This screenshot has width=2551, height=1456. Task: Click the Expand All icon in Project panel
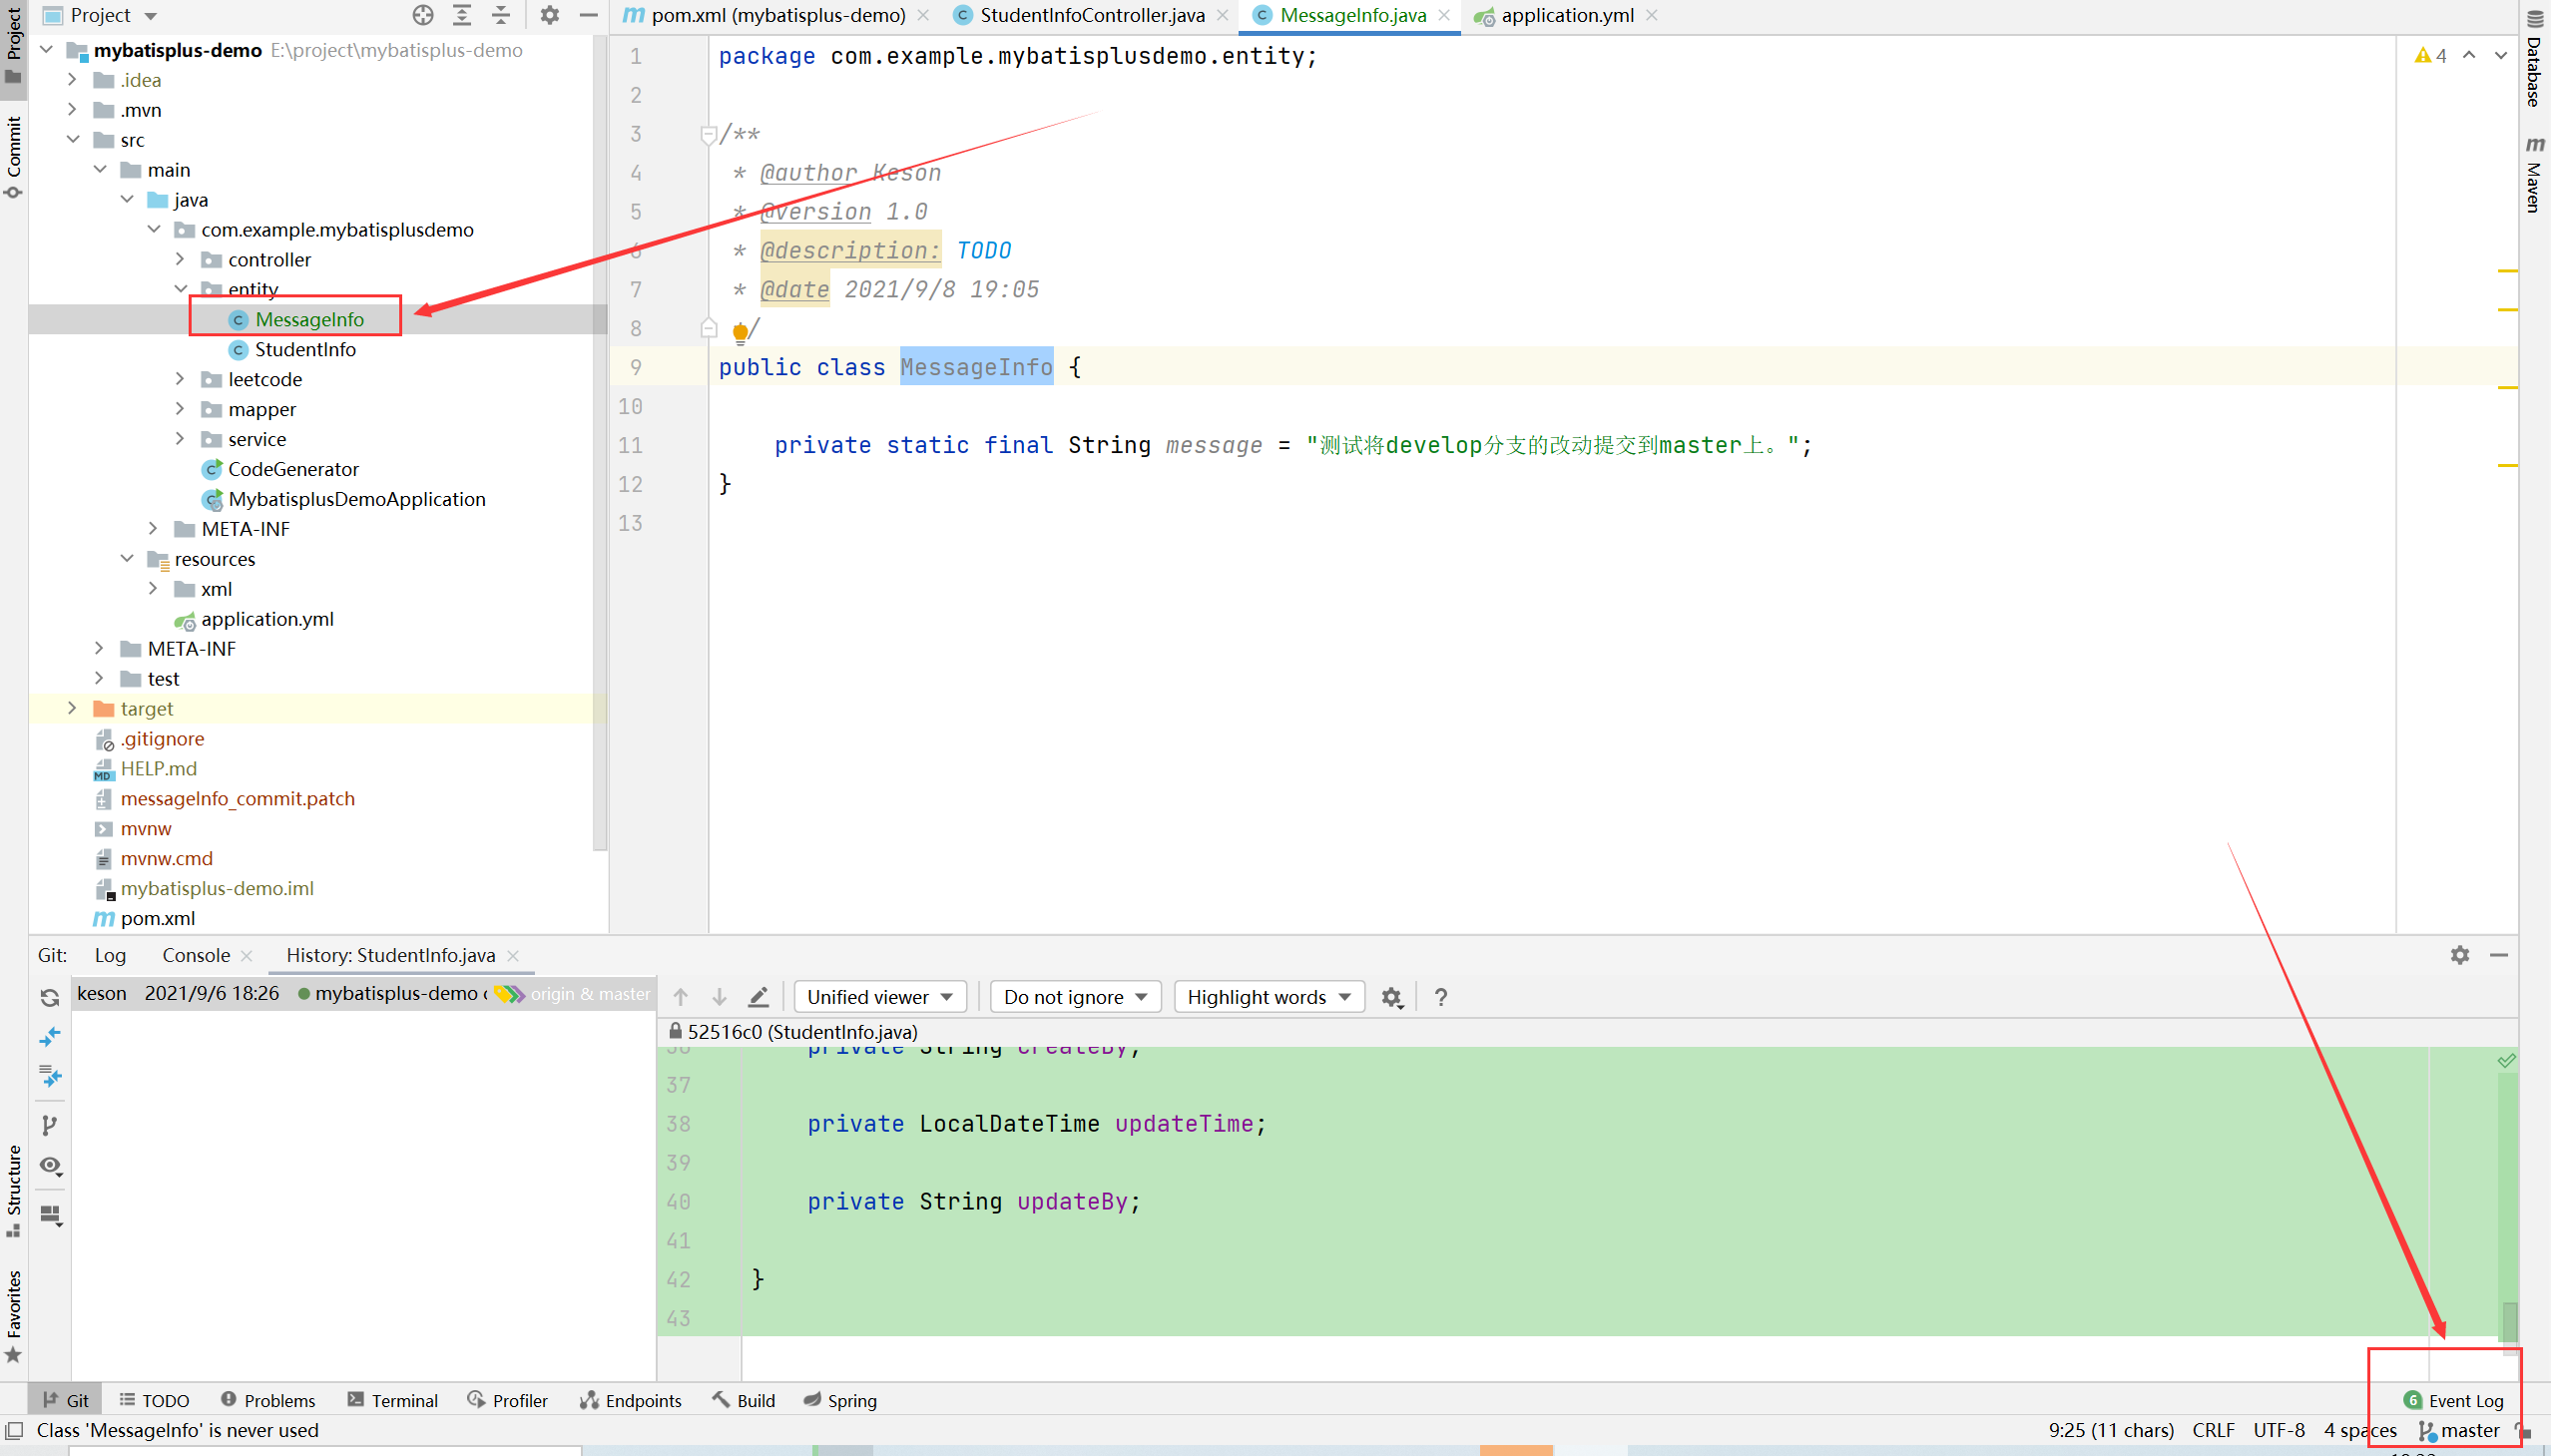click(x=462, y=15)
